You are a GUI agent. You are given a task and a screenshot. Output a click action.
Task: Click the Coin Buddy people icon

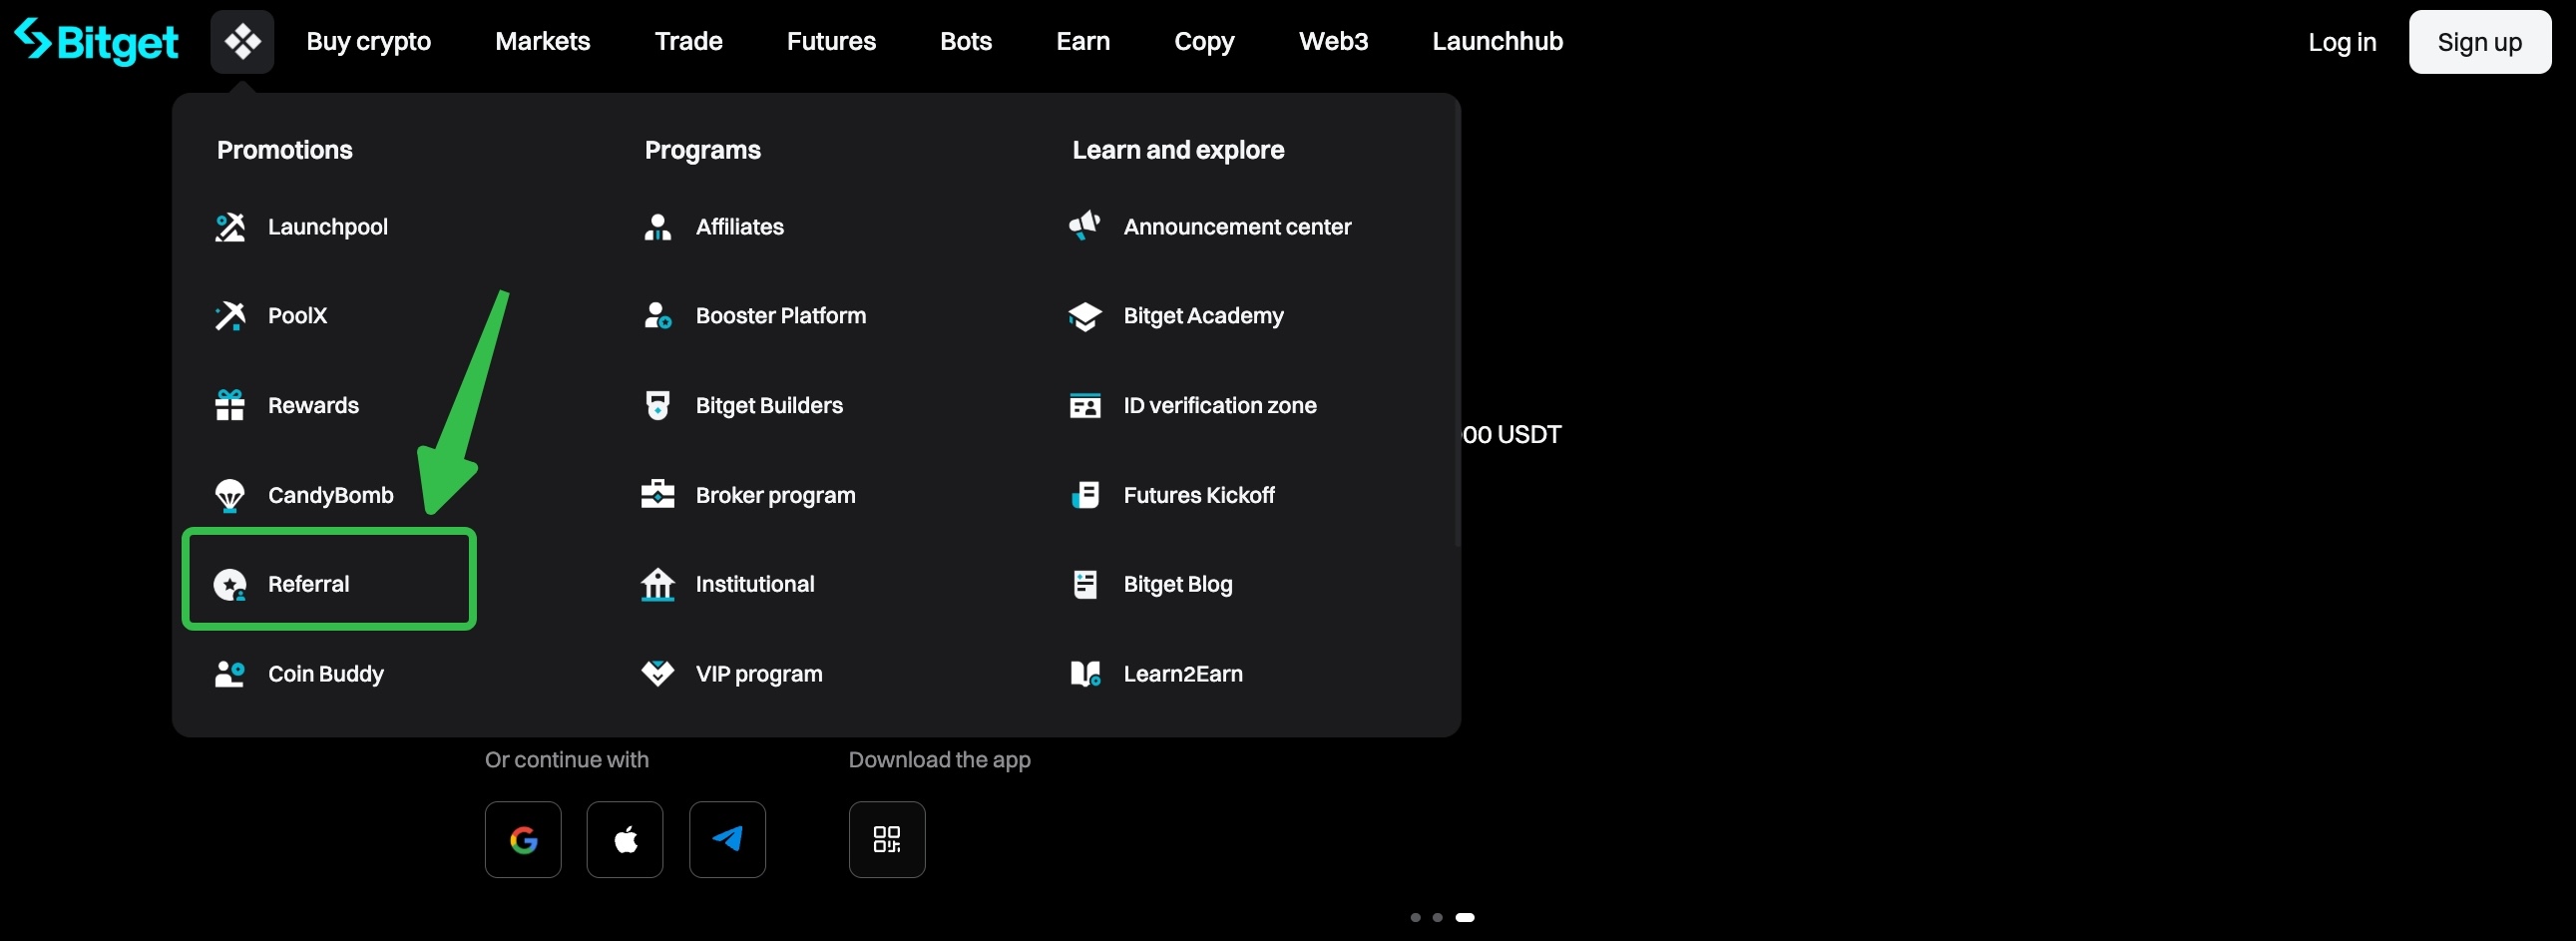(x=230, y=674)
